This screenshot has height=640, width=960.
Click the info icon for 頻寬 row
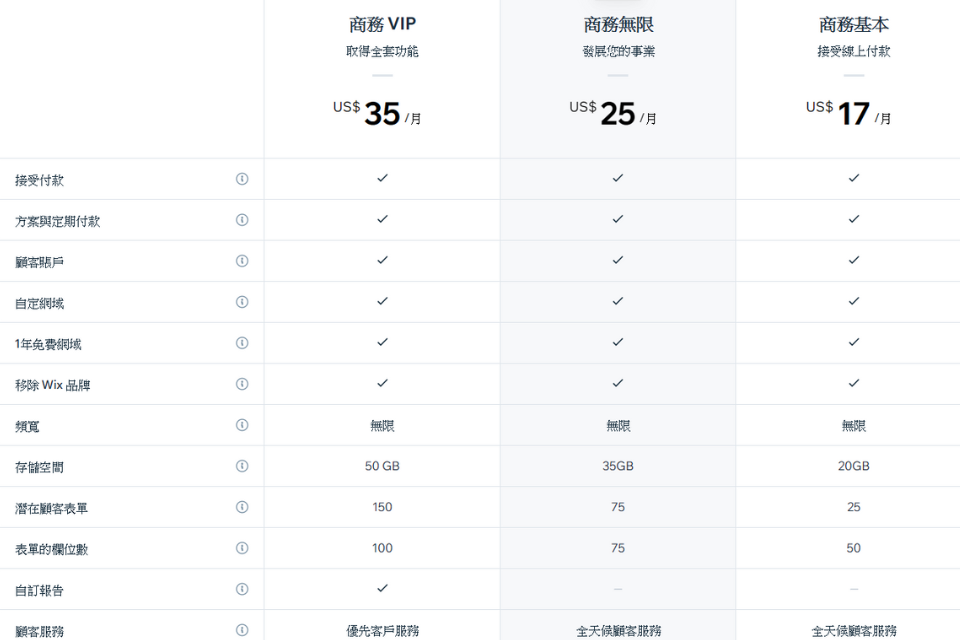(241, 424)
